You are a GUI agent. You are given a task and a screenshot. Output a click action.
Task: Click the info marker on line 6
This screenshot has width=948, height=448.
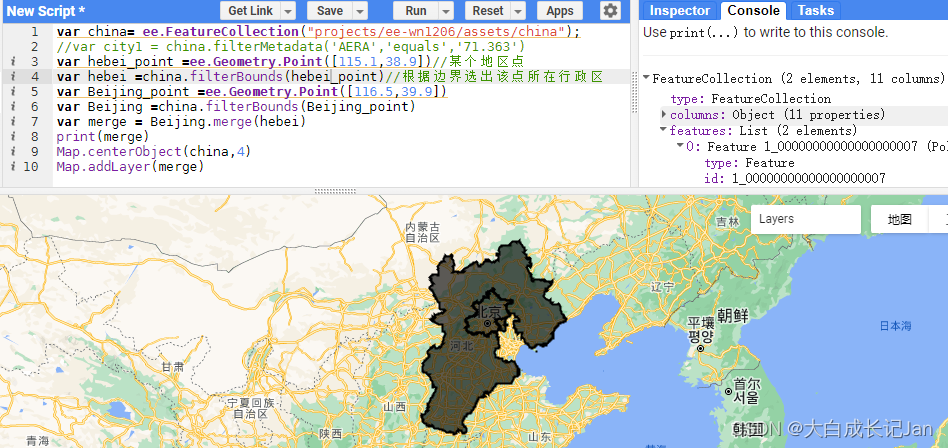[x=12, y=107]
